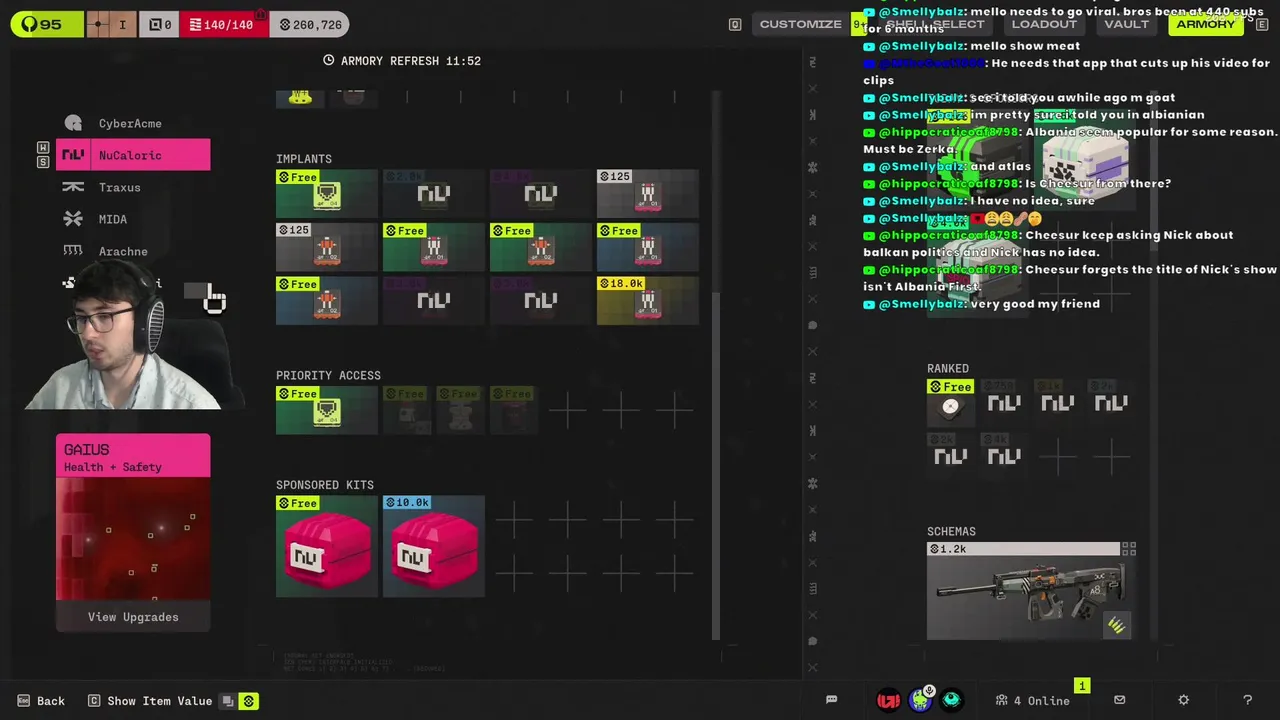Click the SCHEMAS section heading
The height and width of the screenshot is (720, 1280).
tap(951, 532)
